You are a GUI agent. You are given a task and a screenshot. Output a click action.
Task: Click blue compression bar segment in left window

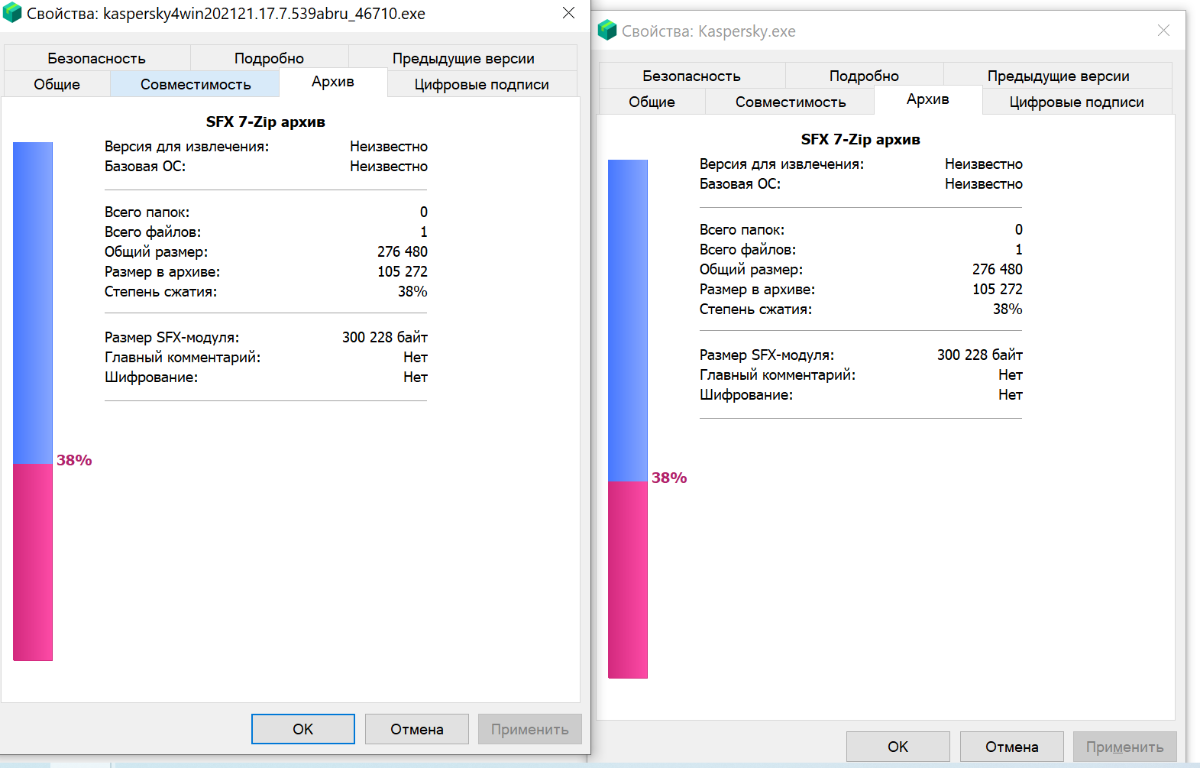[33, 303]
